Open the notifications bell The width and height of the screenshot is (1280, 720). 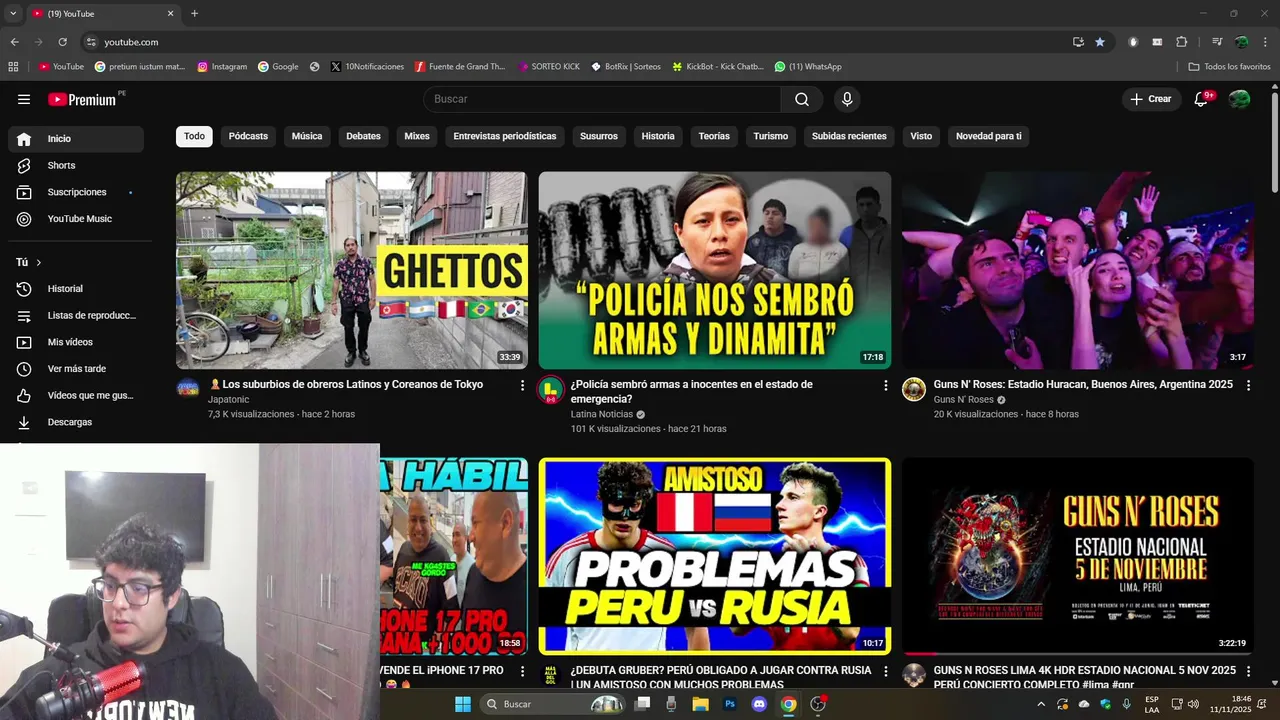1203,99
